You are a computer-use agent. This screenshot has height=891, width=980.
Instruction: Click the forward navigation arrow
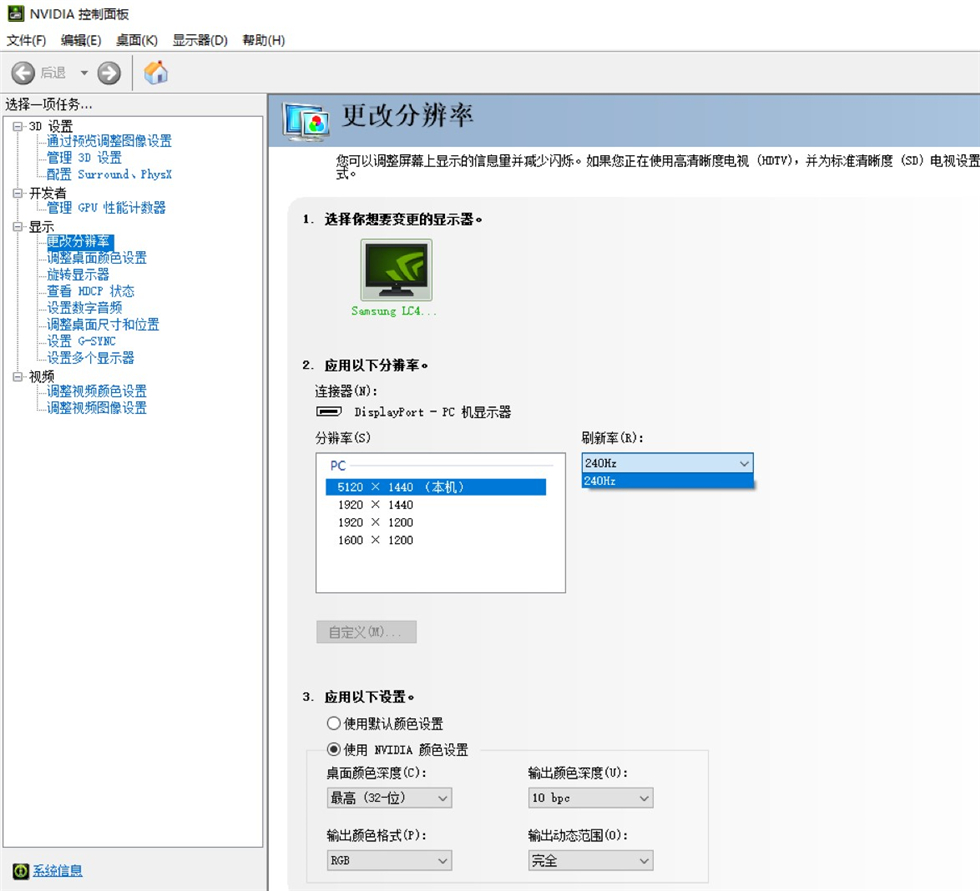click(x=109, y=72)
